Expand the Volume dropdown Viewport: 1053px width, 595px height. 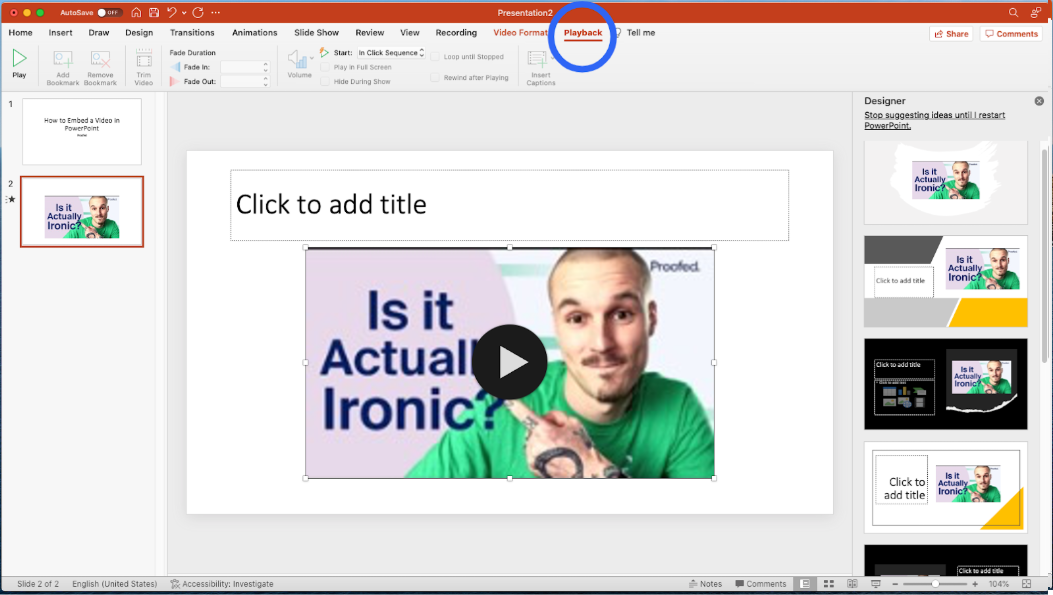[x=311, y=57]
